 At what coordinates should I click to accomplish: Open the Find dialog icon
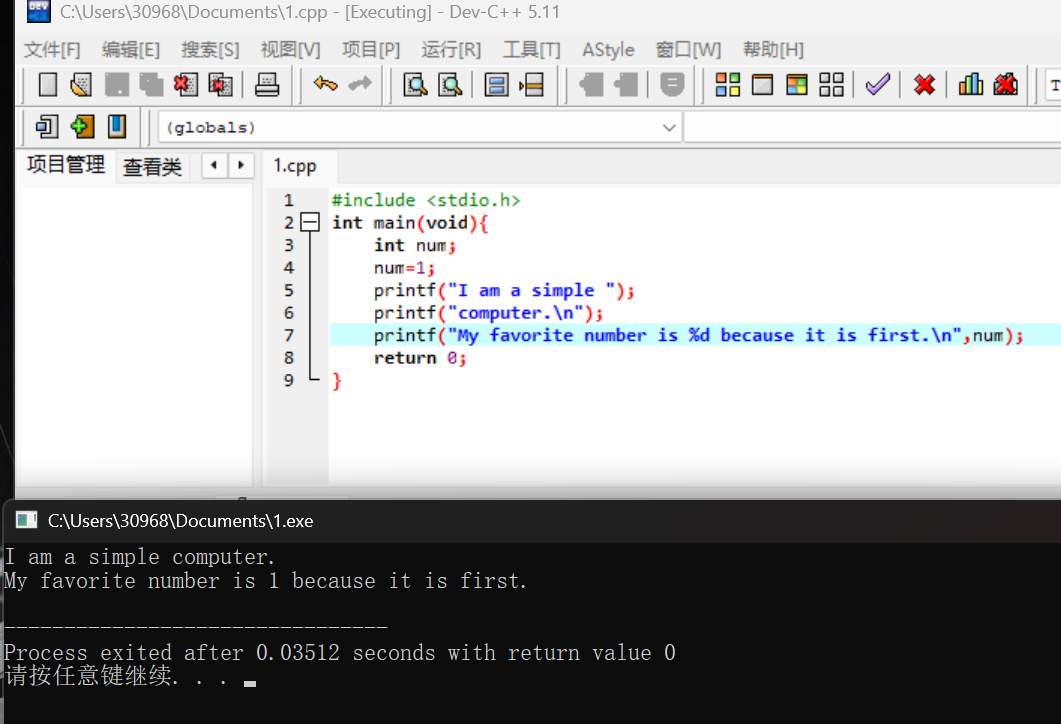[415, 85]
